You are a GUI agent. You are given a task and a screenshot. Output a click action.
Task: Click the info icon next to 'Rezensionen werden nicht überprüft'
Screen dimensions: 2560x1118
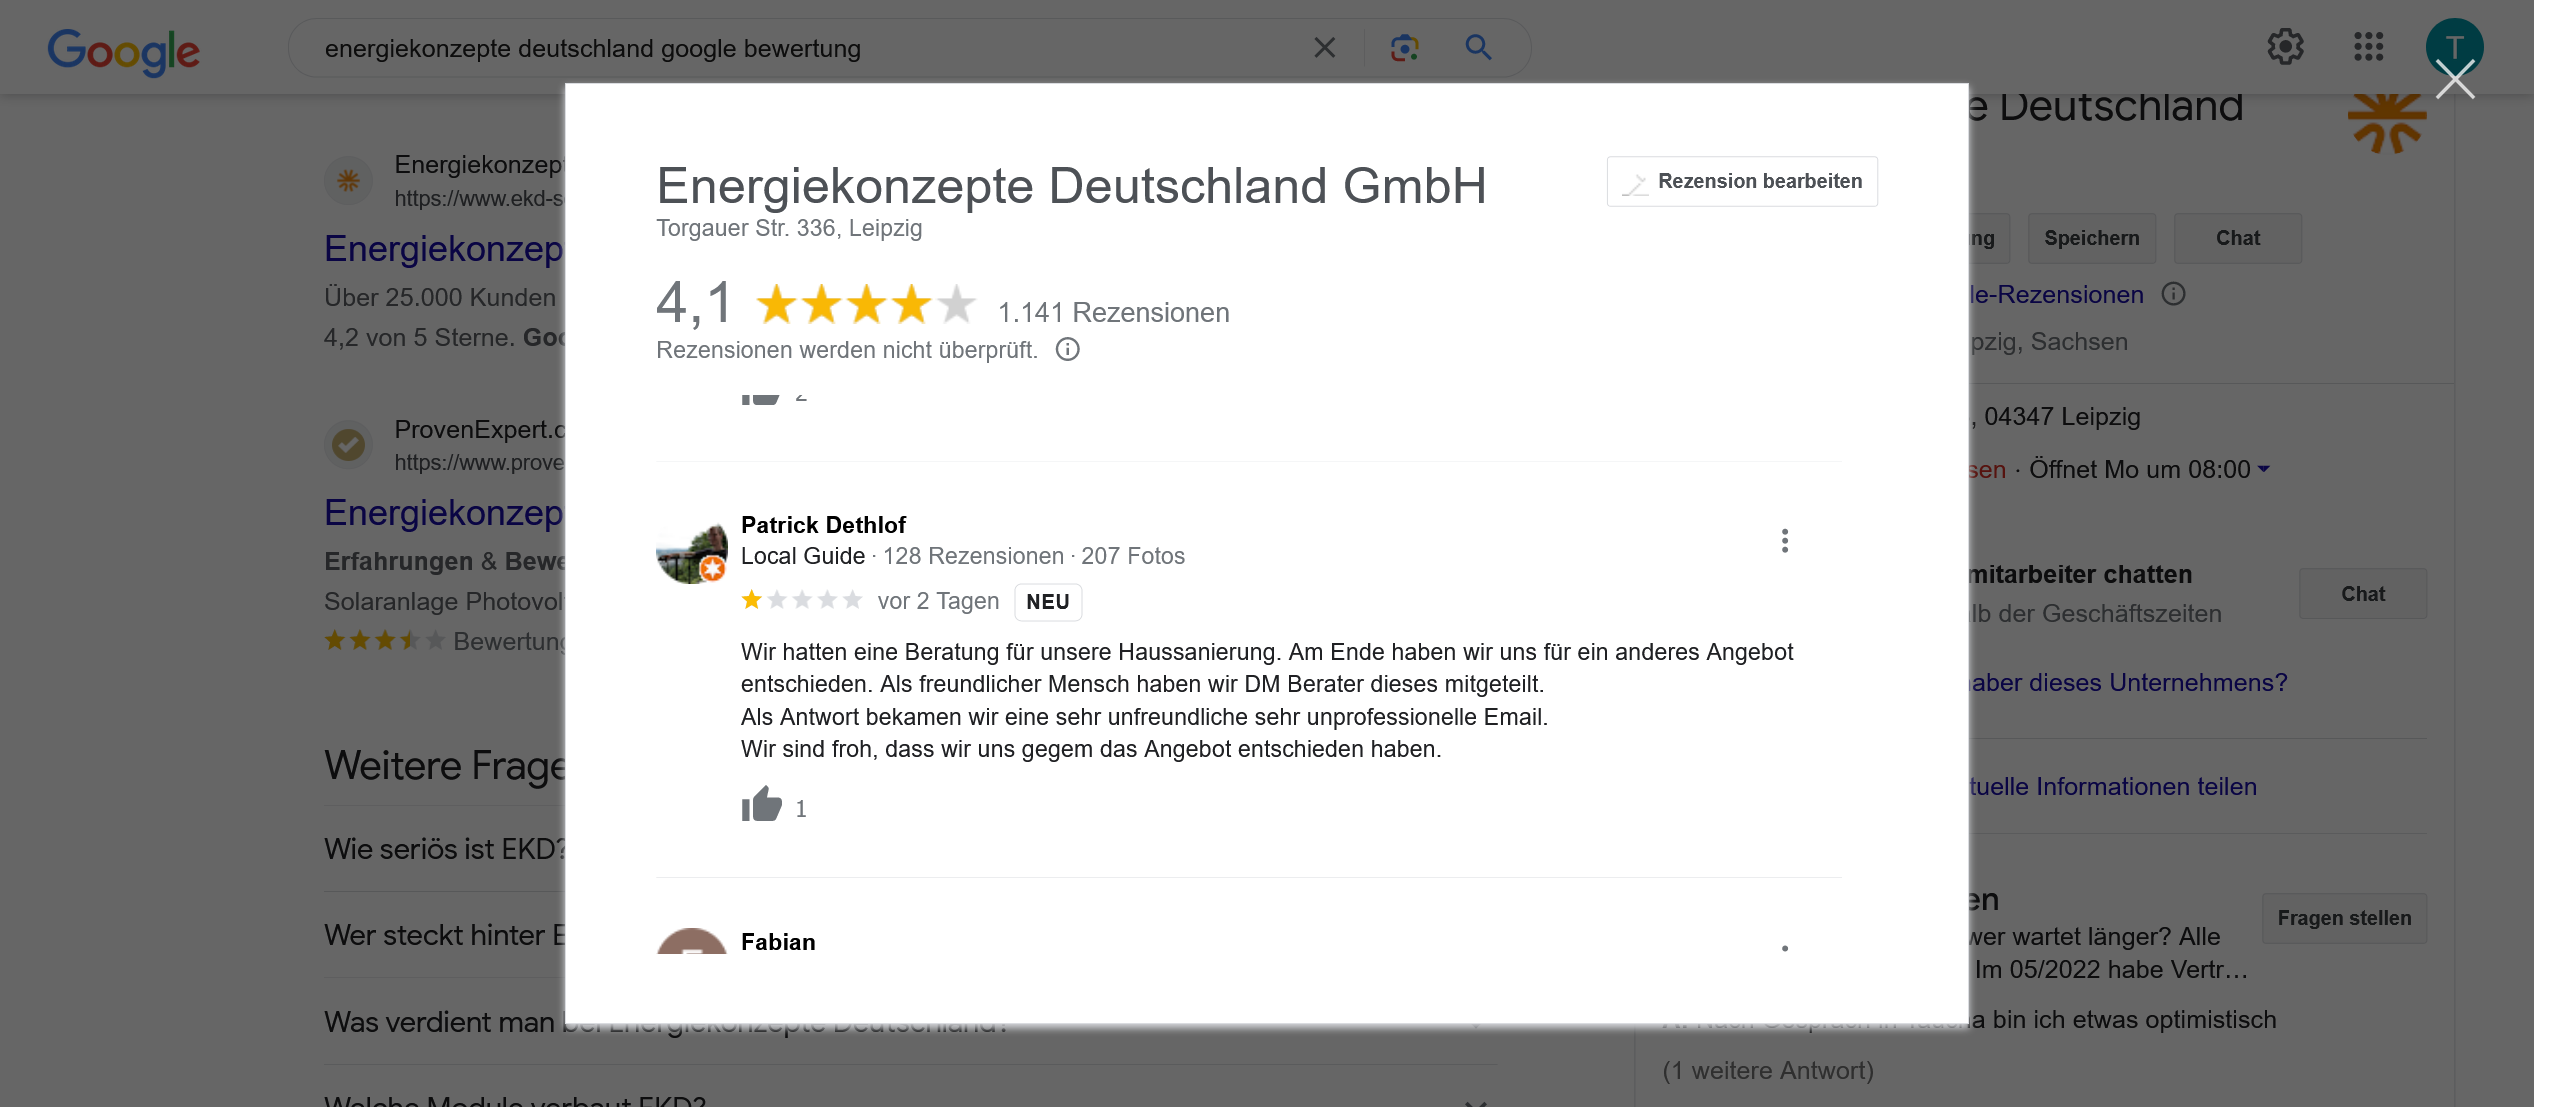click(1067, 350)
